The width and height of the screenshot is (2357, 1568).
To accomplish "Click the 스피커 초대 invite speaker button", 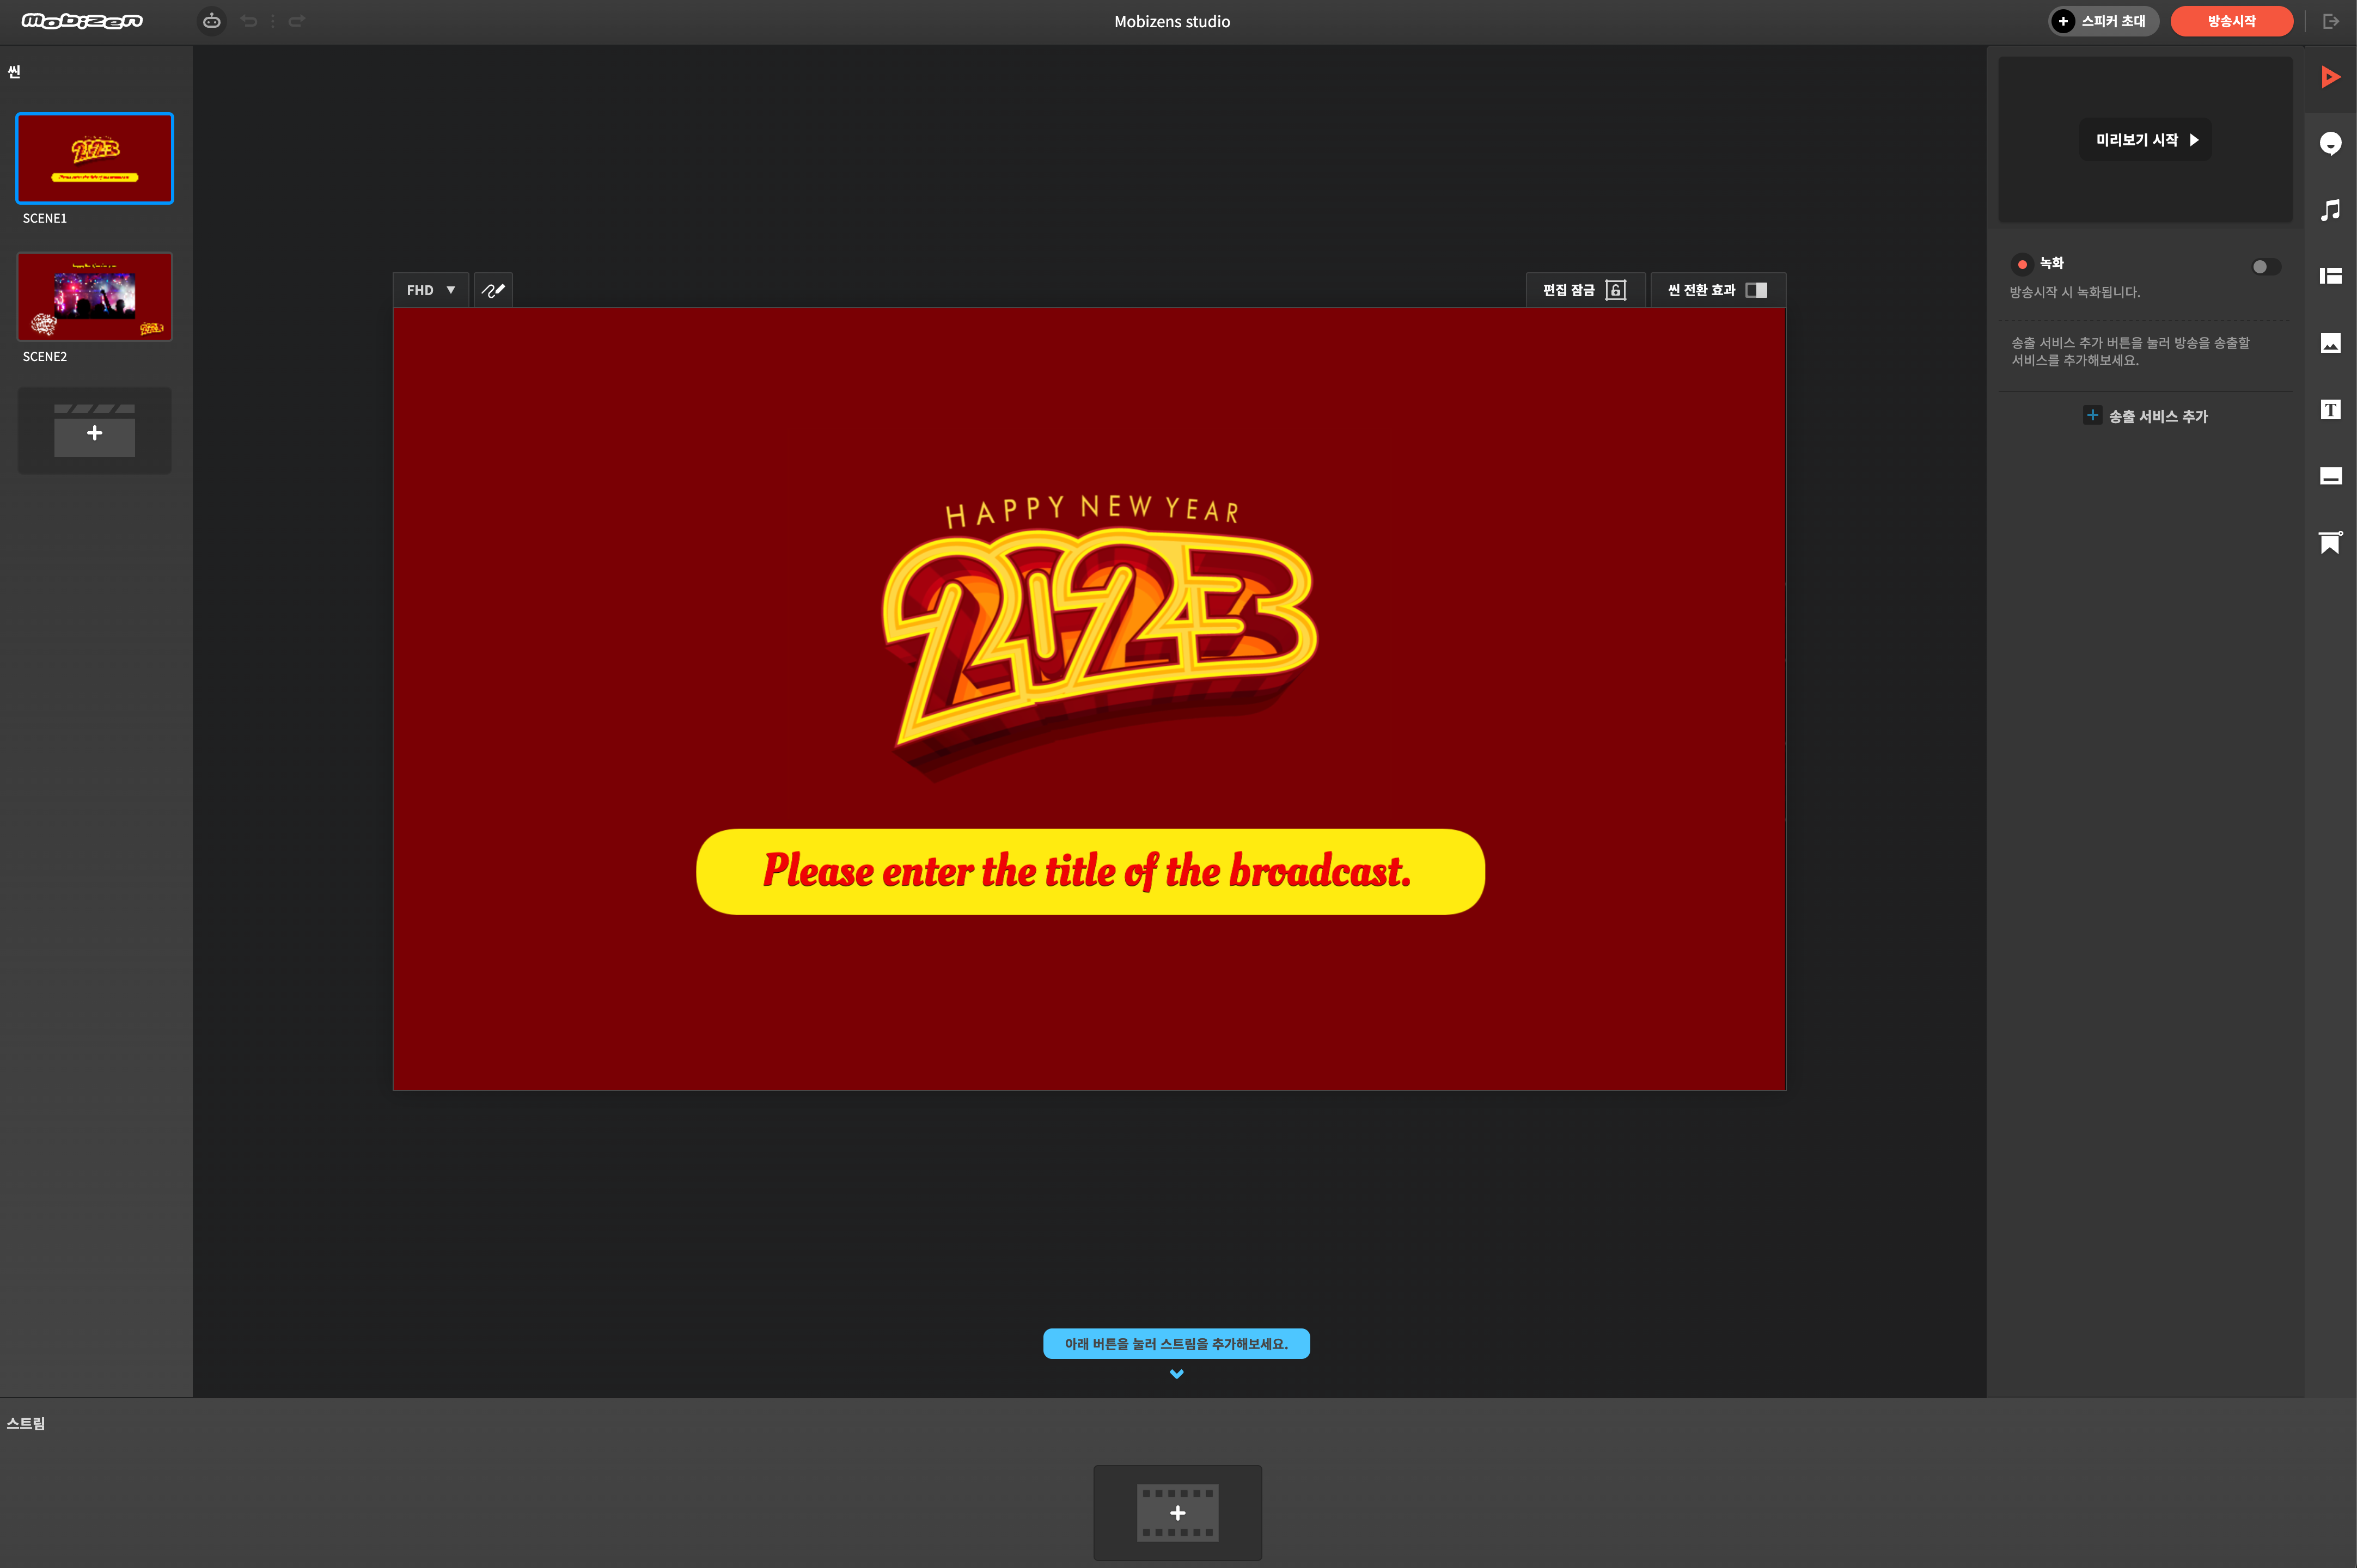I will click(2103, 21).
